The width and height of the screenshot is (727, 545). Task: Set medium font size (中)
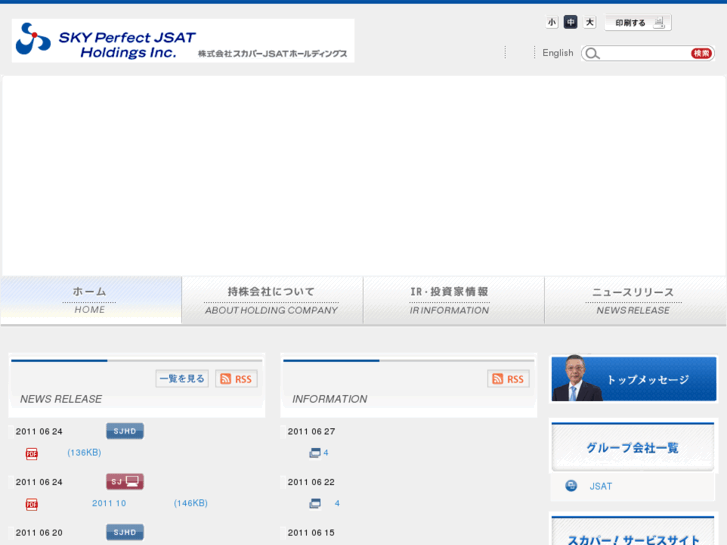tap(570, 22)
